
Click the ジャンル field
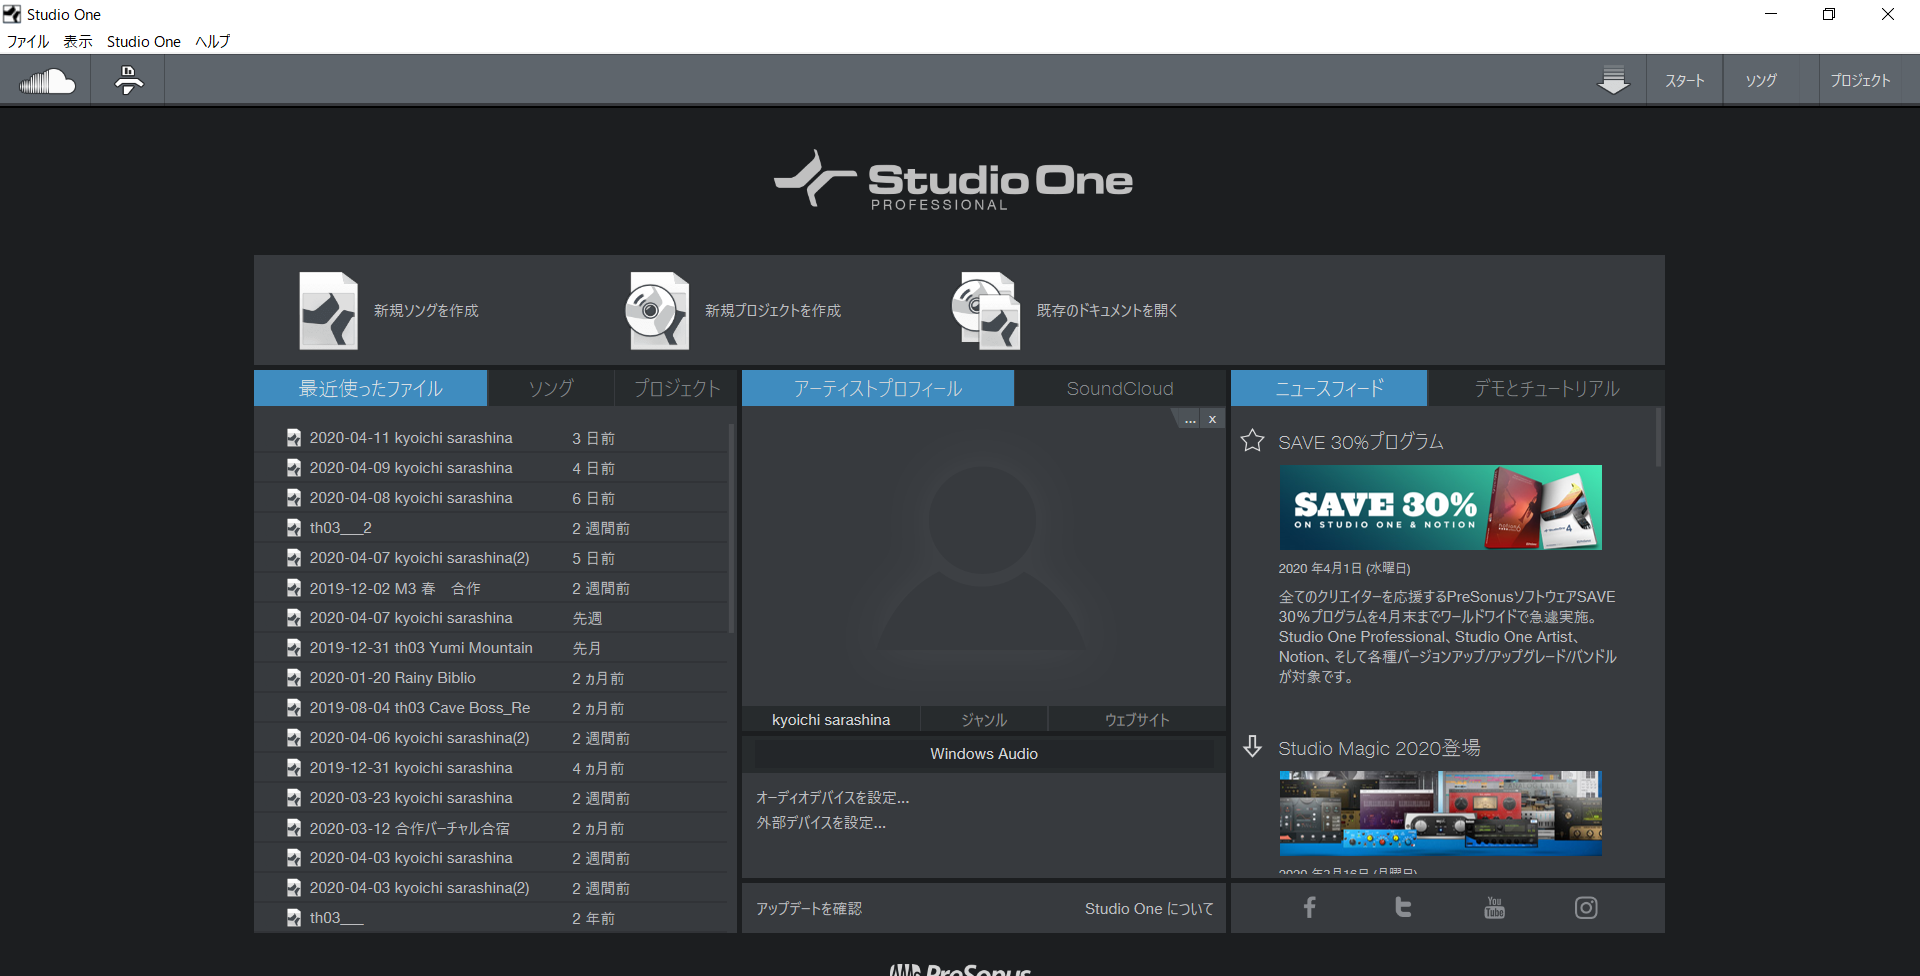pos(984,719)
